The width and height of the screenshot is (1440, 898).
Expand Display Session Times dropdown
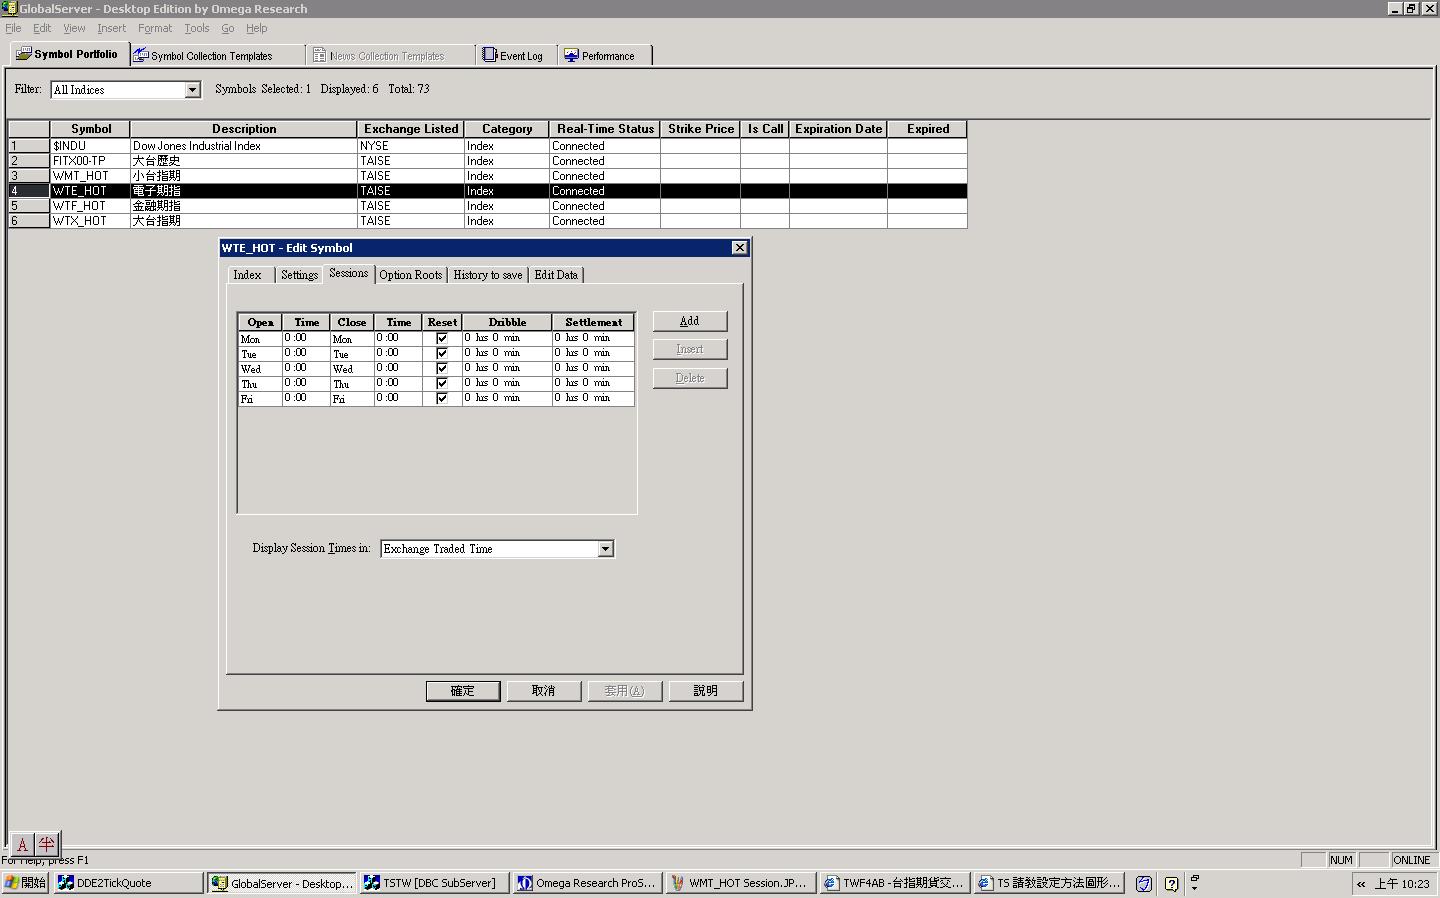click(605, 549)
